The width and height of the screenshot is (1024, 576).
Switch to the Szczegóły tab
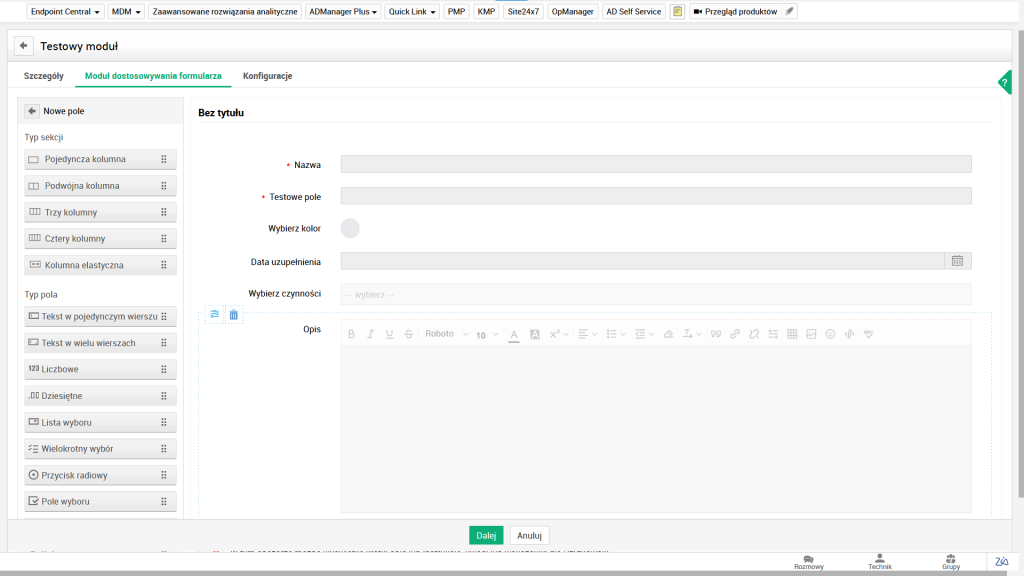click(x=44, y=76)
